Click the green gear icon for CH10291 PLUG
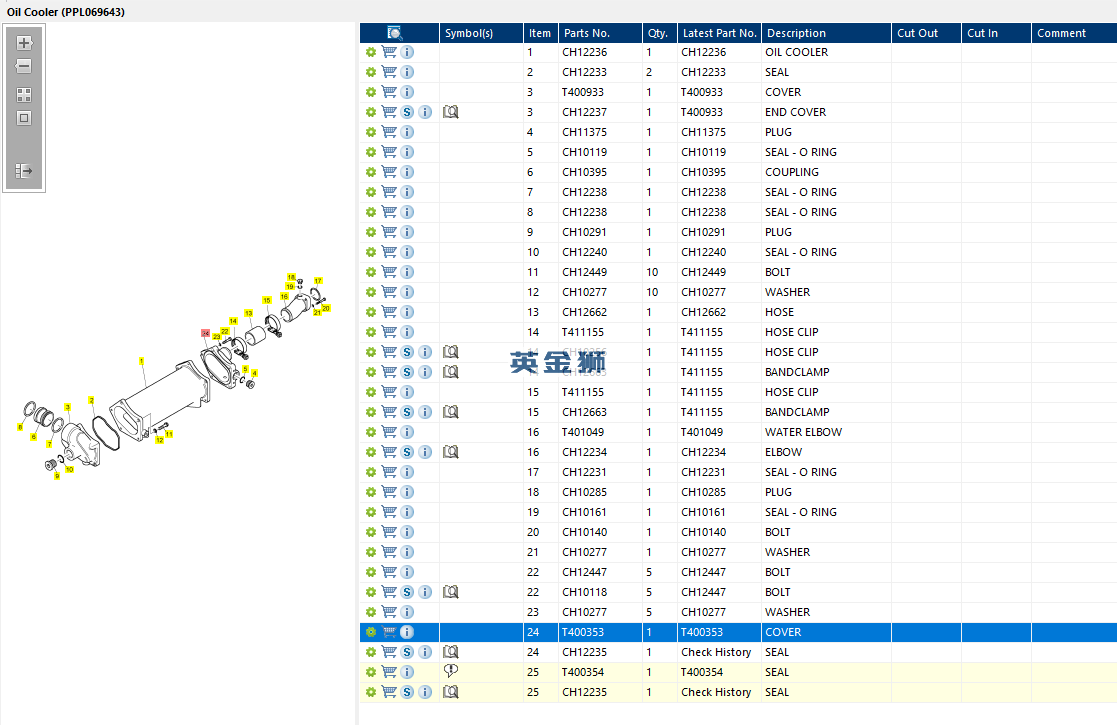The width and height of the screenshot is (1117, 725). point(371,232)
